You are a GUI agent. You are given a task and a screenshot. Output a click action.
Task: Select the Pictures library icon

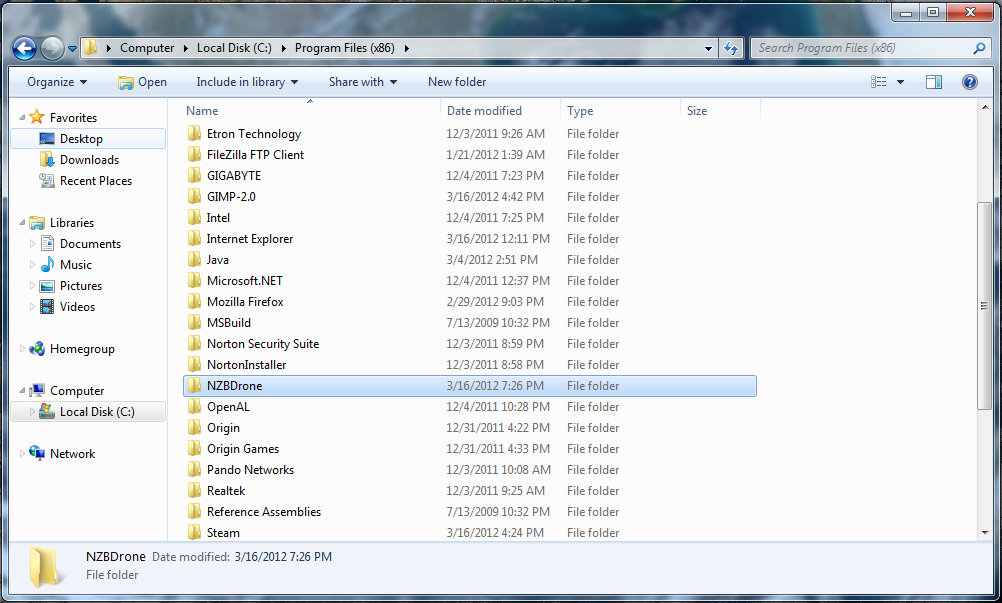click(47, 286)
